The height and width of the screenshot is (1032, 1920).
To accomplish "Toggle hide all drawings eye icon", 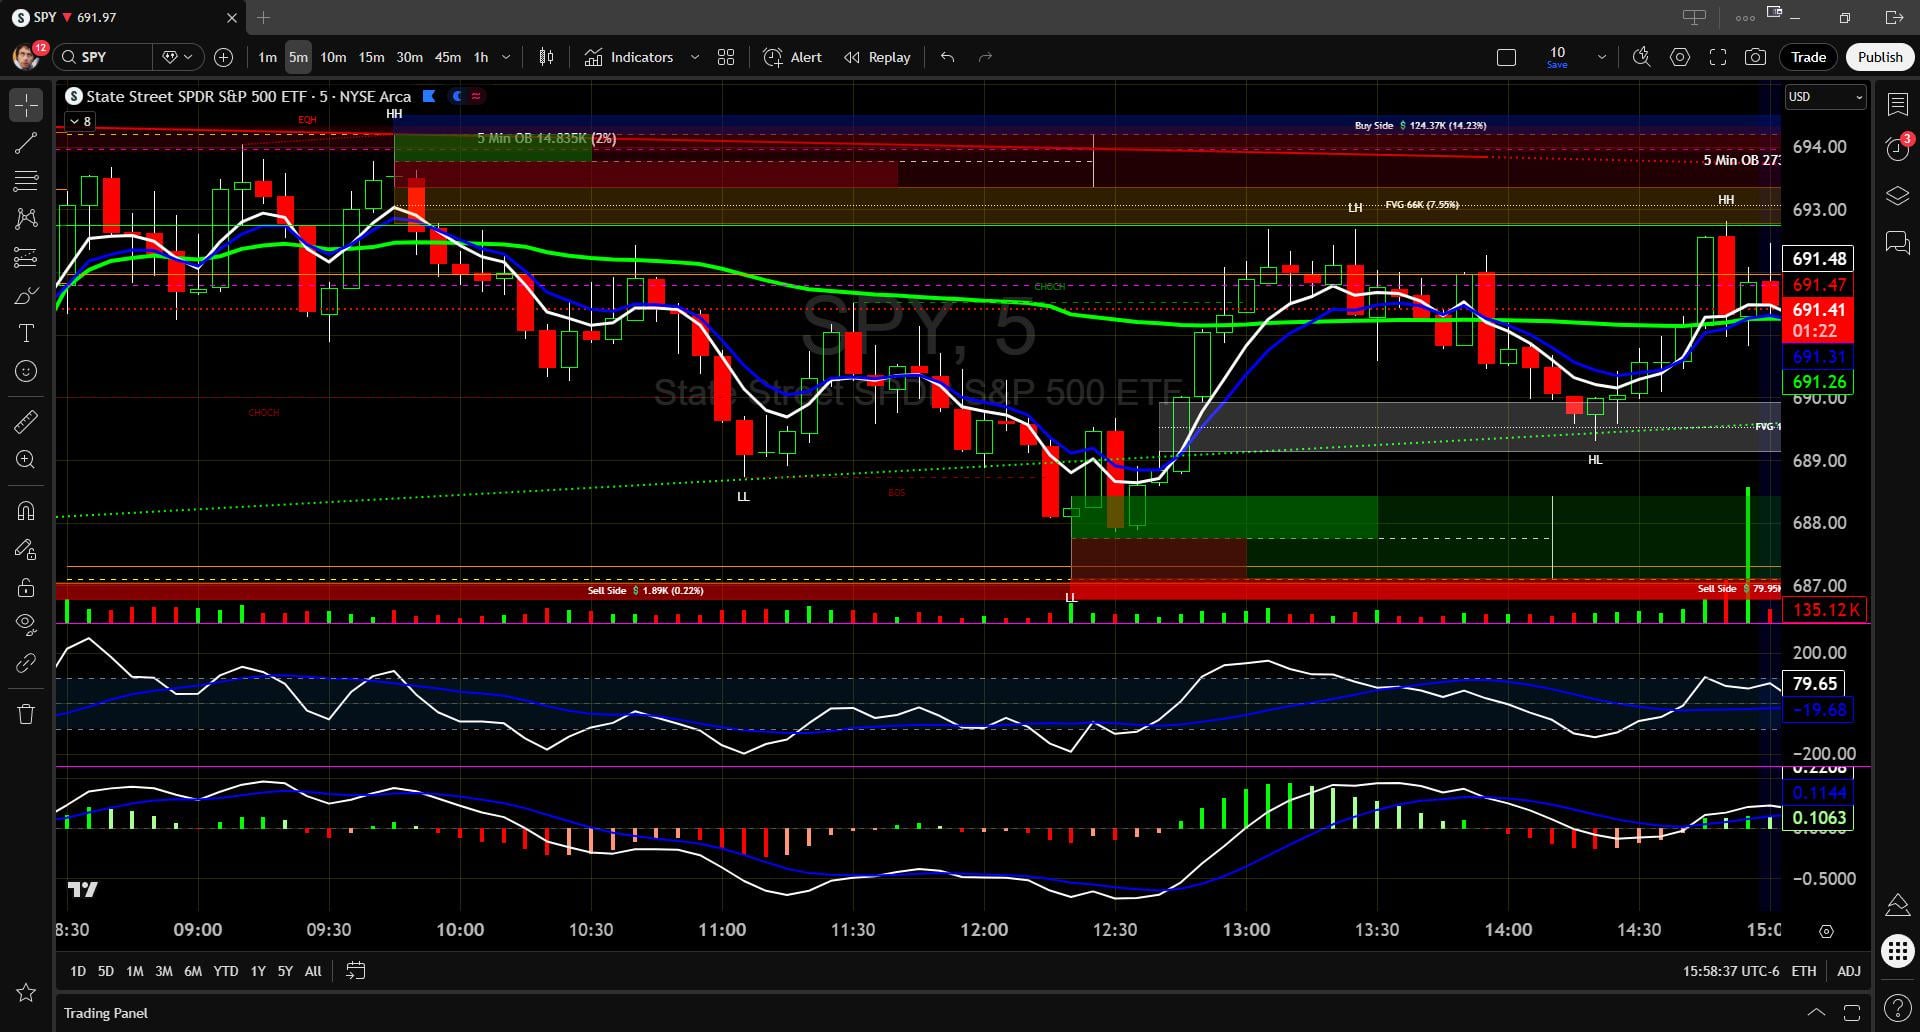I will click(26, 624).
